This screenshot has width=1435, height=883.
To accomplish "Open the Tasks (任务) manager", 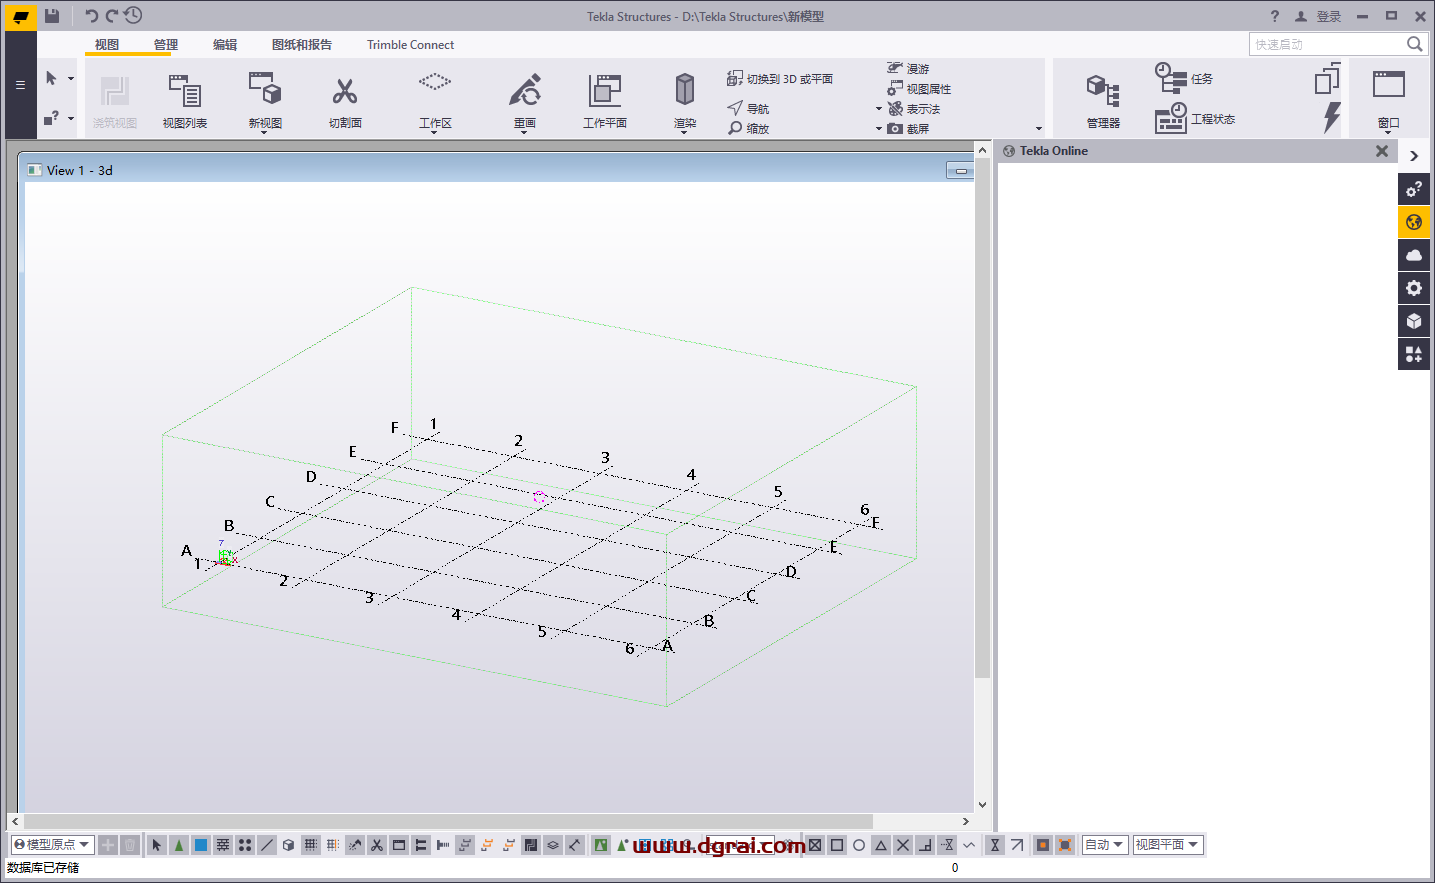I will pos(1184,78).
